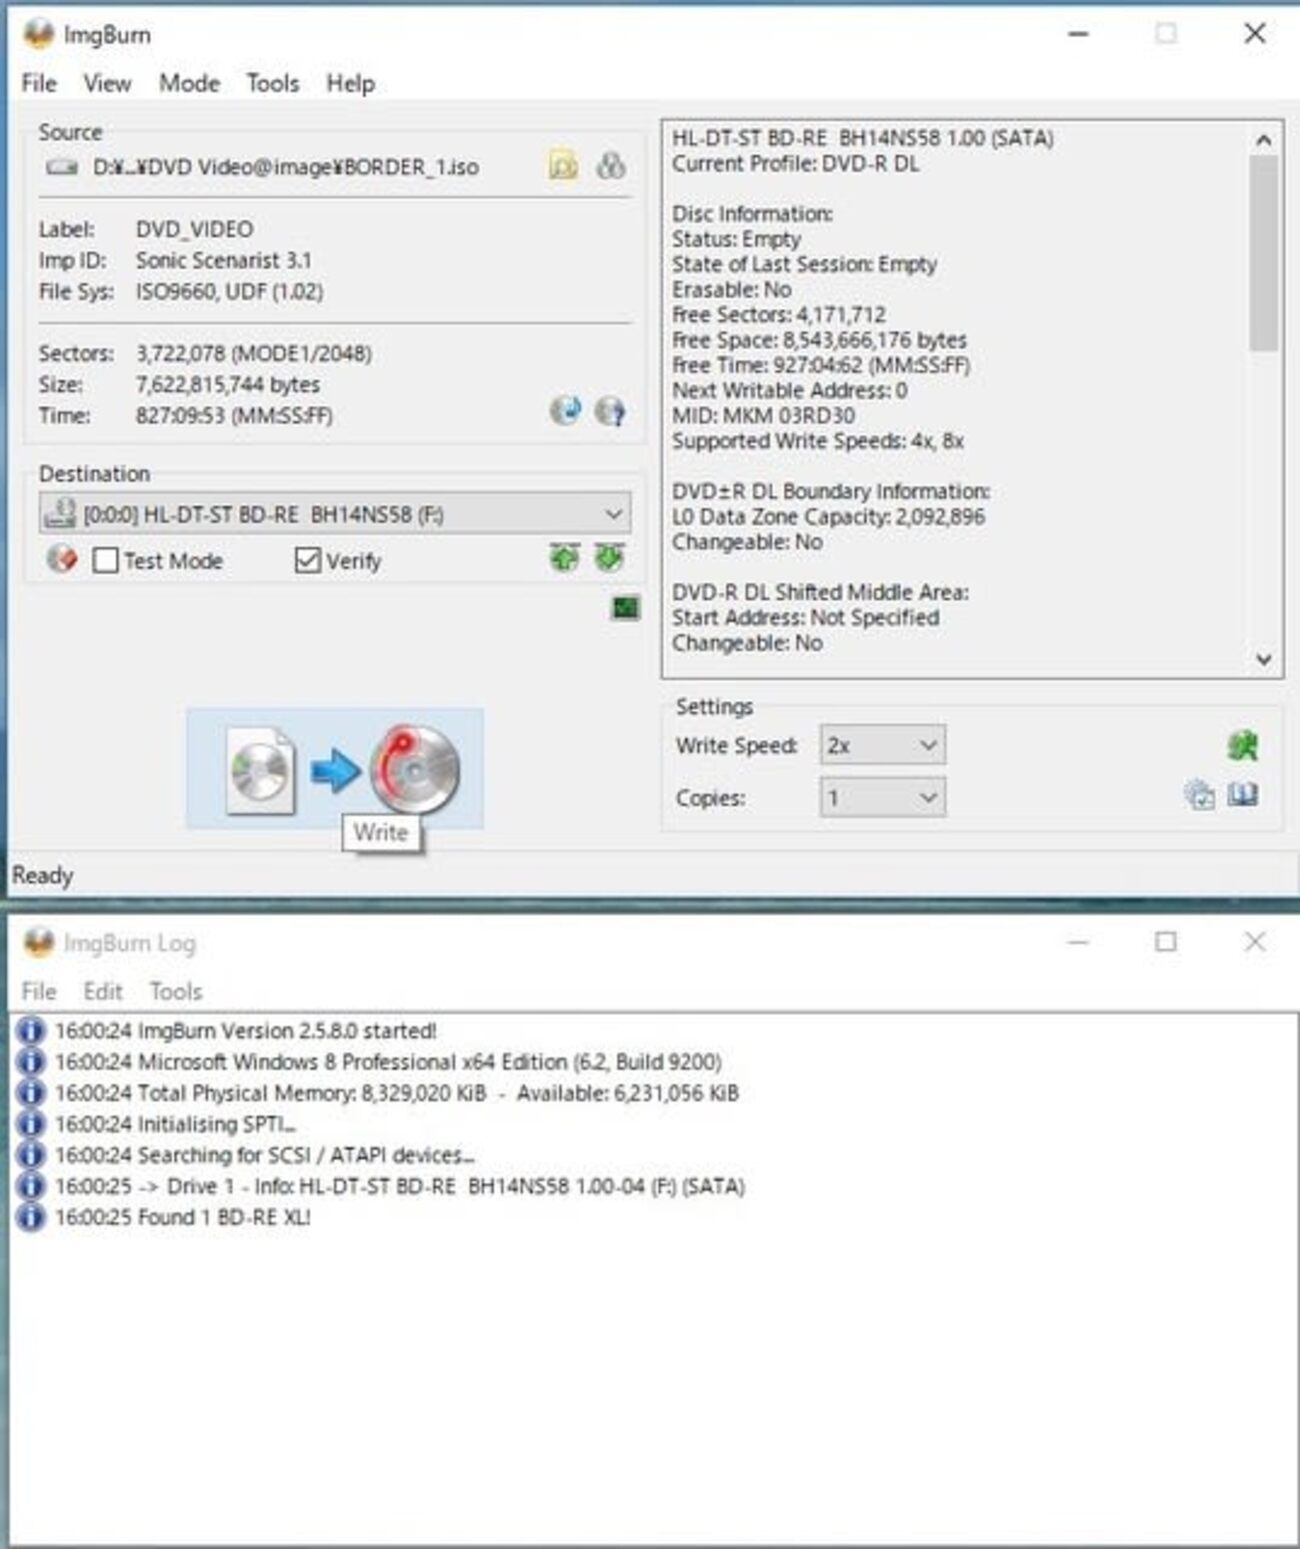Viewport: 1300px width, 1549px height.
Task: Click the source path ending in BORDER_1.iso
Action: coord(286,167)
